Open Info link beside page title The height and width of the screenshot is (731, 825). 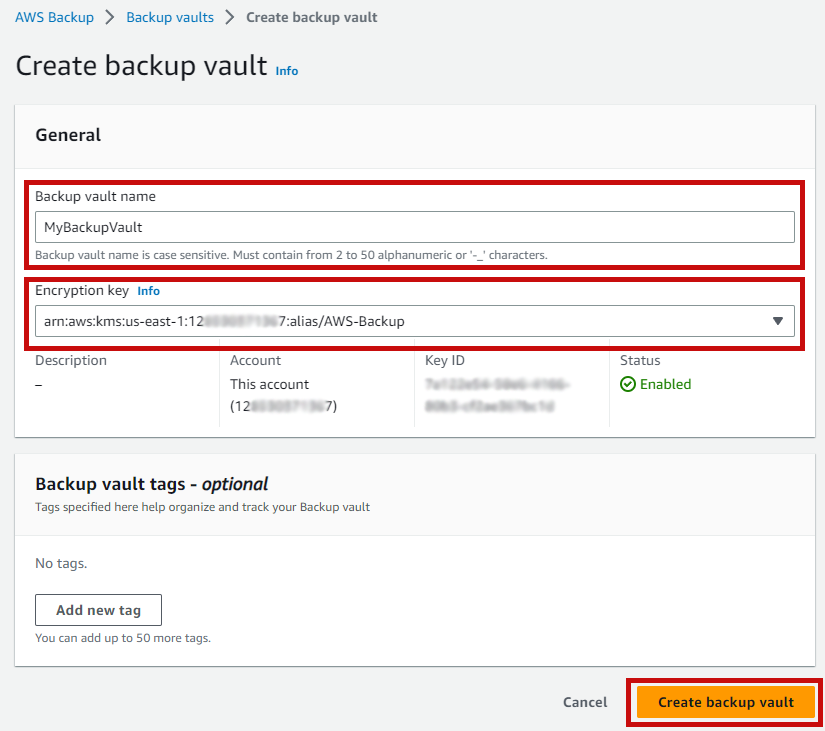[287, 71]
